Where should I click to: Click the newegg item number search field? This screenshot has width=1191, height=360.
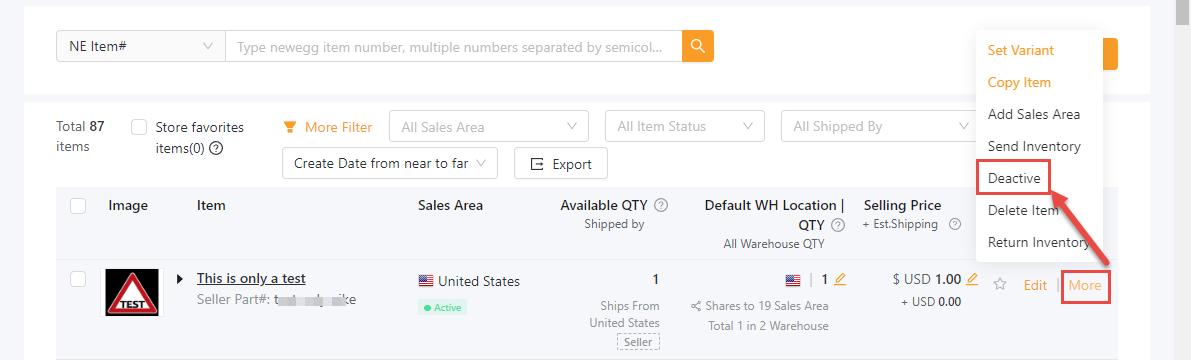coord(453,46)
